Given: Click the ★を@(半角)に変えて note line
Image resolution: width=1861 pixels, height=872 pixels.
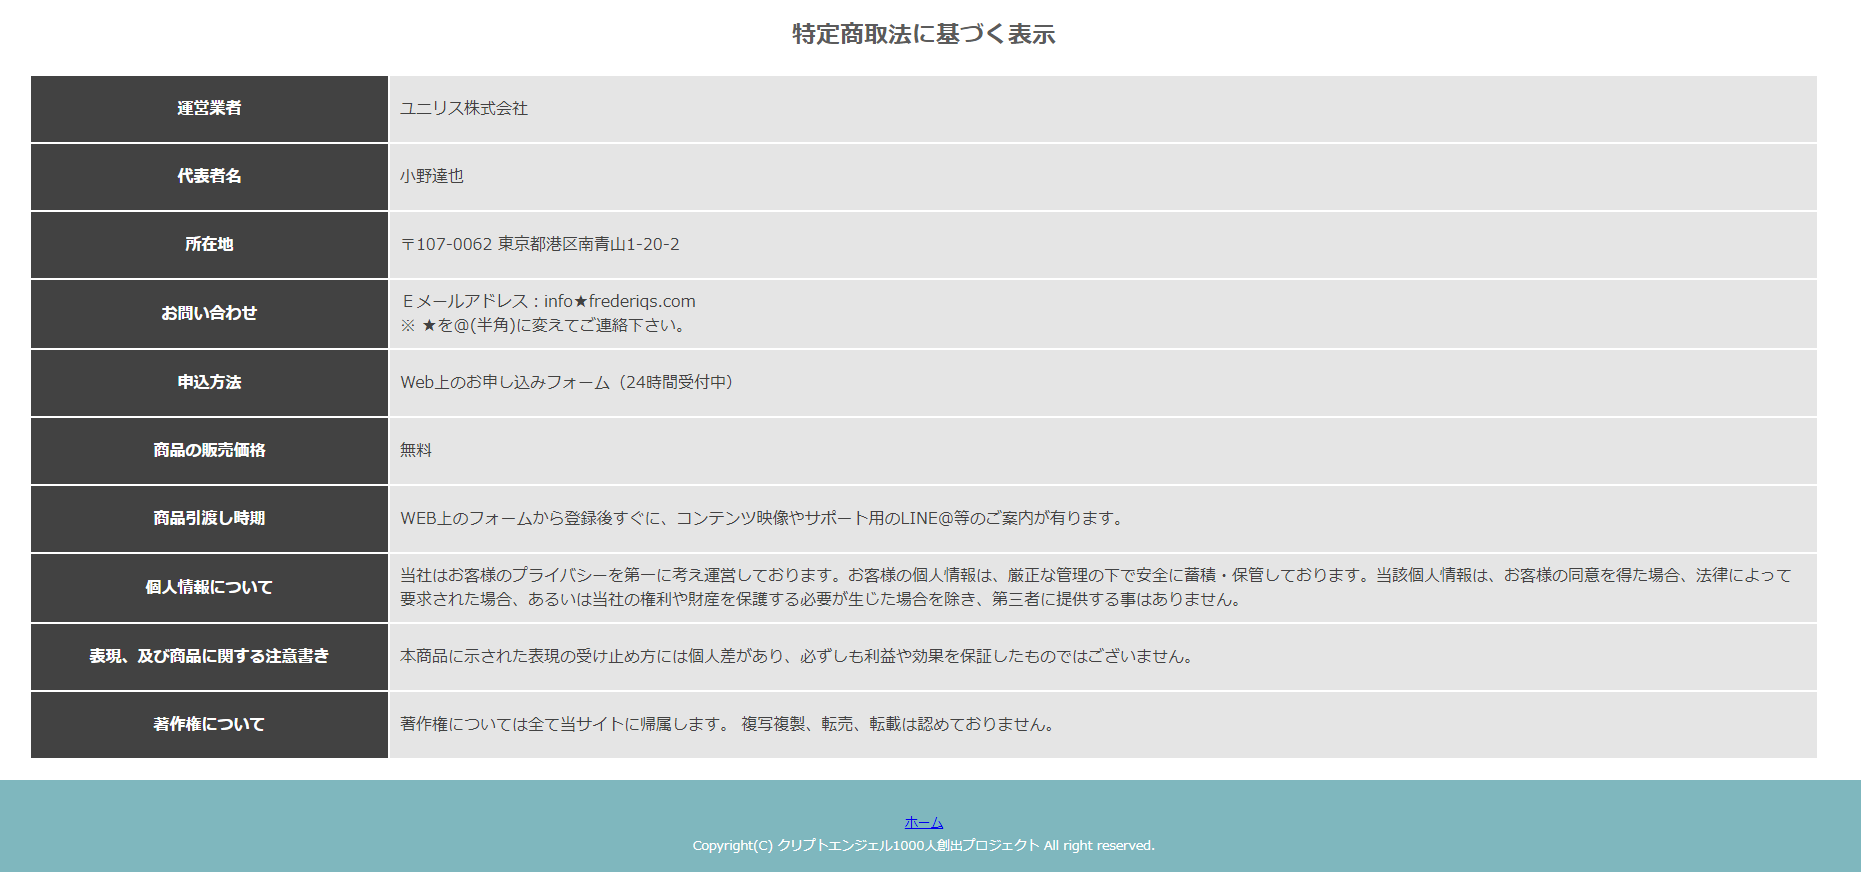Looking at the screenshot, I should coord(543,325).
